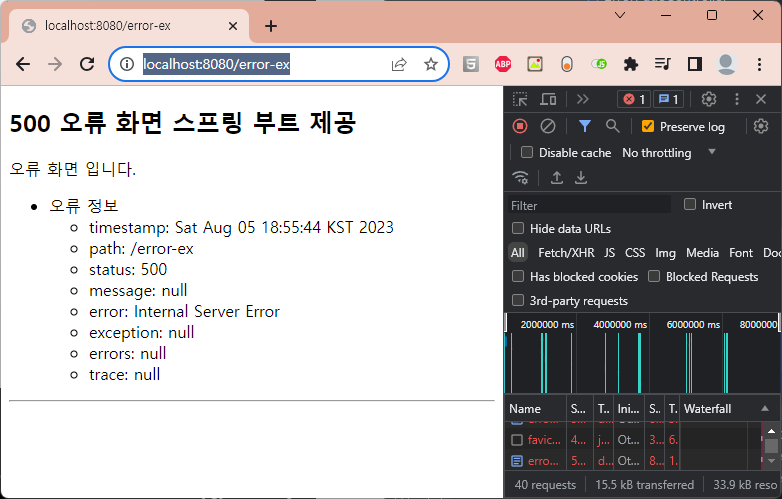The width and height of the screenshot is (782, 499).
Task: Open the Extensions puzzle menu
Action: pyautogui.click(x=630, y=64)
